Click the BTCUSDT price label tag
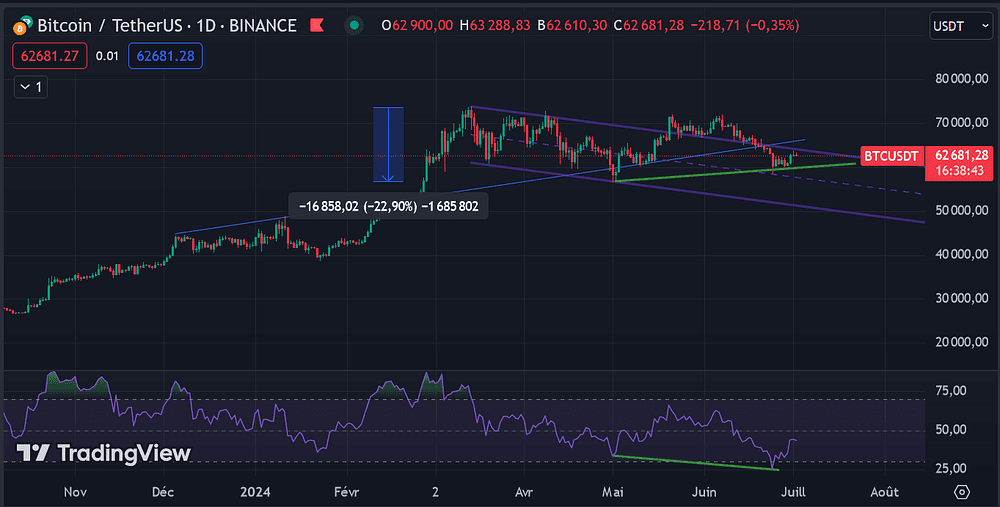Viewport: 1000px width, 507px height. 891,156
